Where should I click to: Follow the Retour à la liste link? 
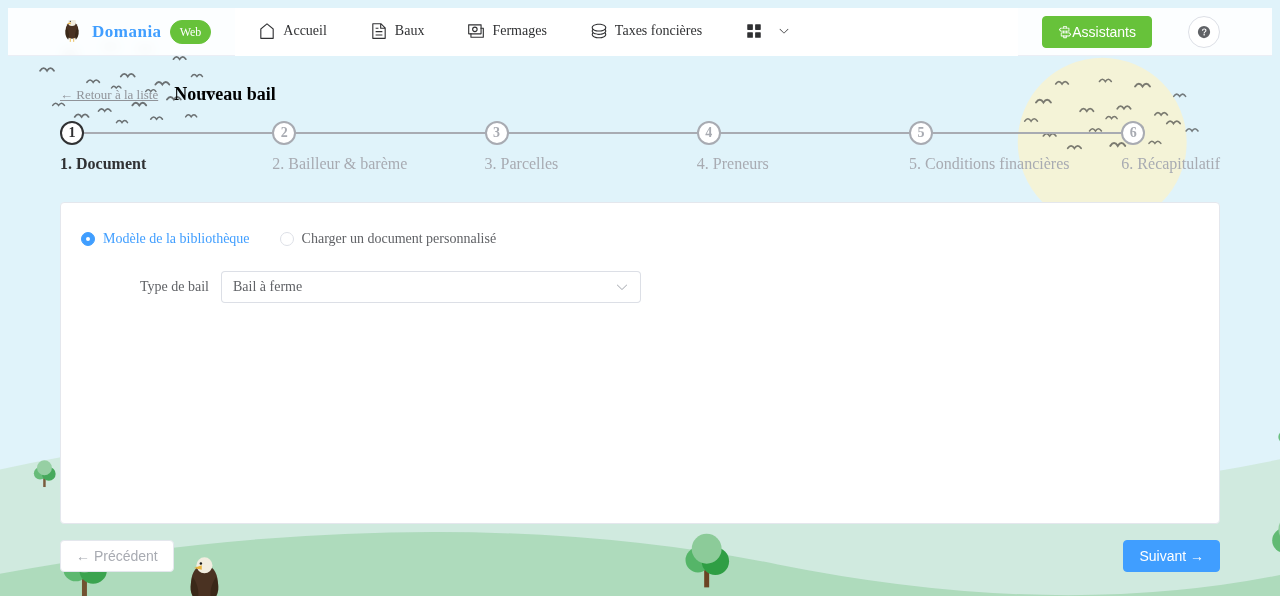[x=109, y=95]
